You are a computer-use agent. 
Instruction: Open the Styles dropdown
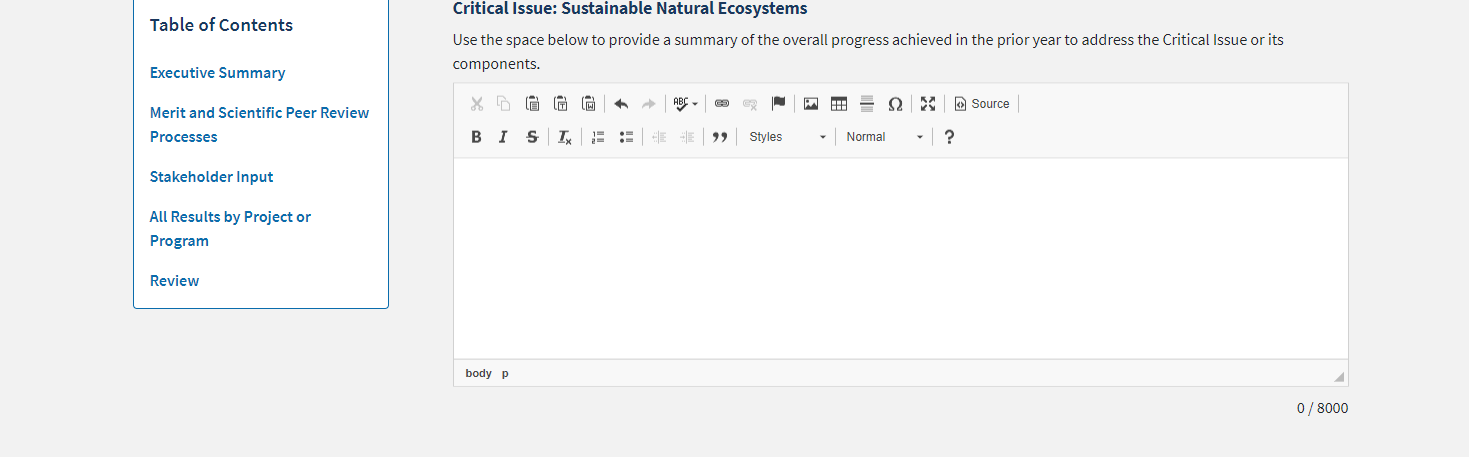pos(788,137)
